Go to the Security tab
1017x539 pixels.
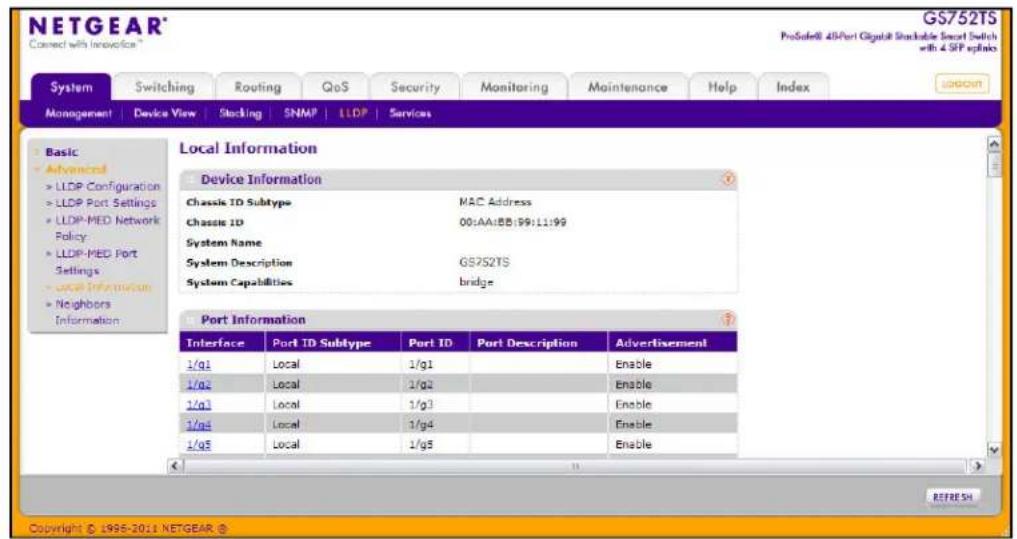(415, 87)
